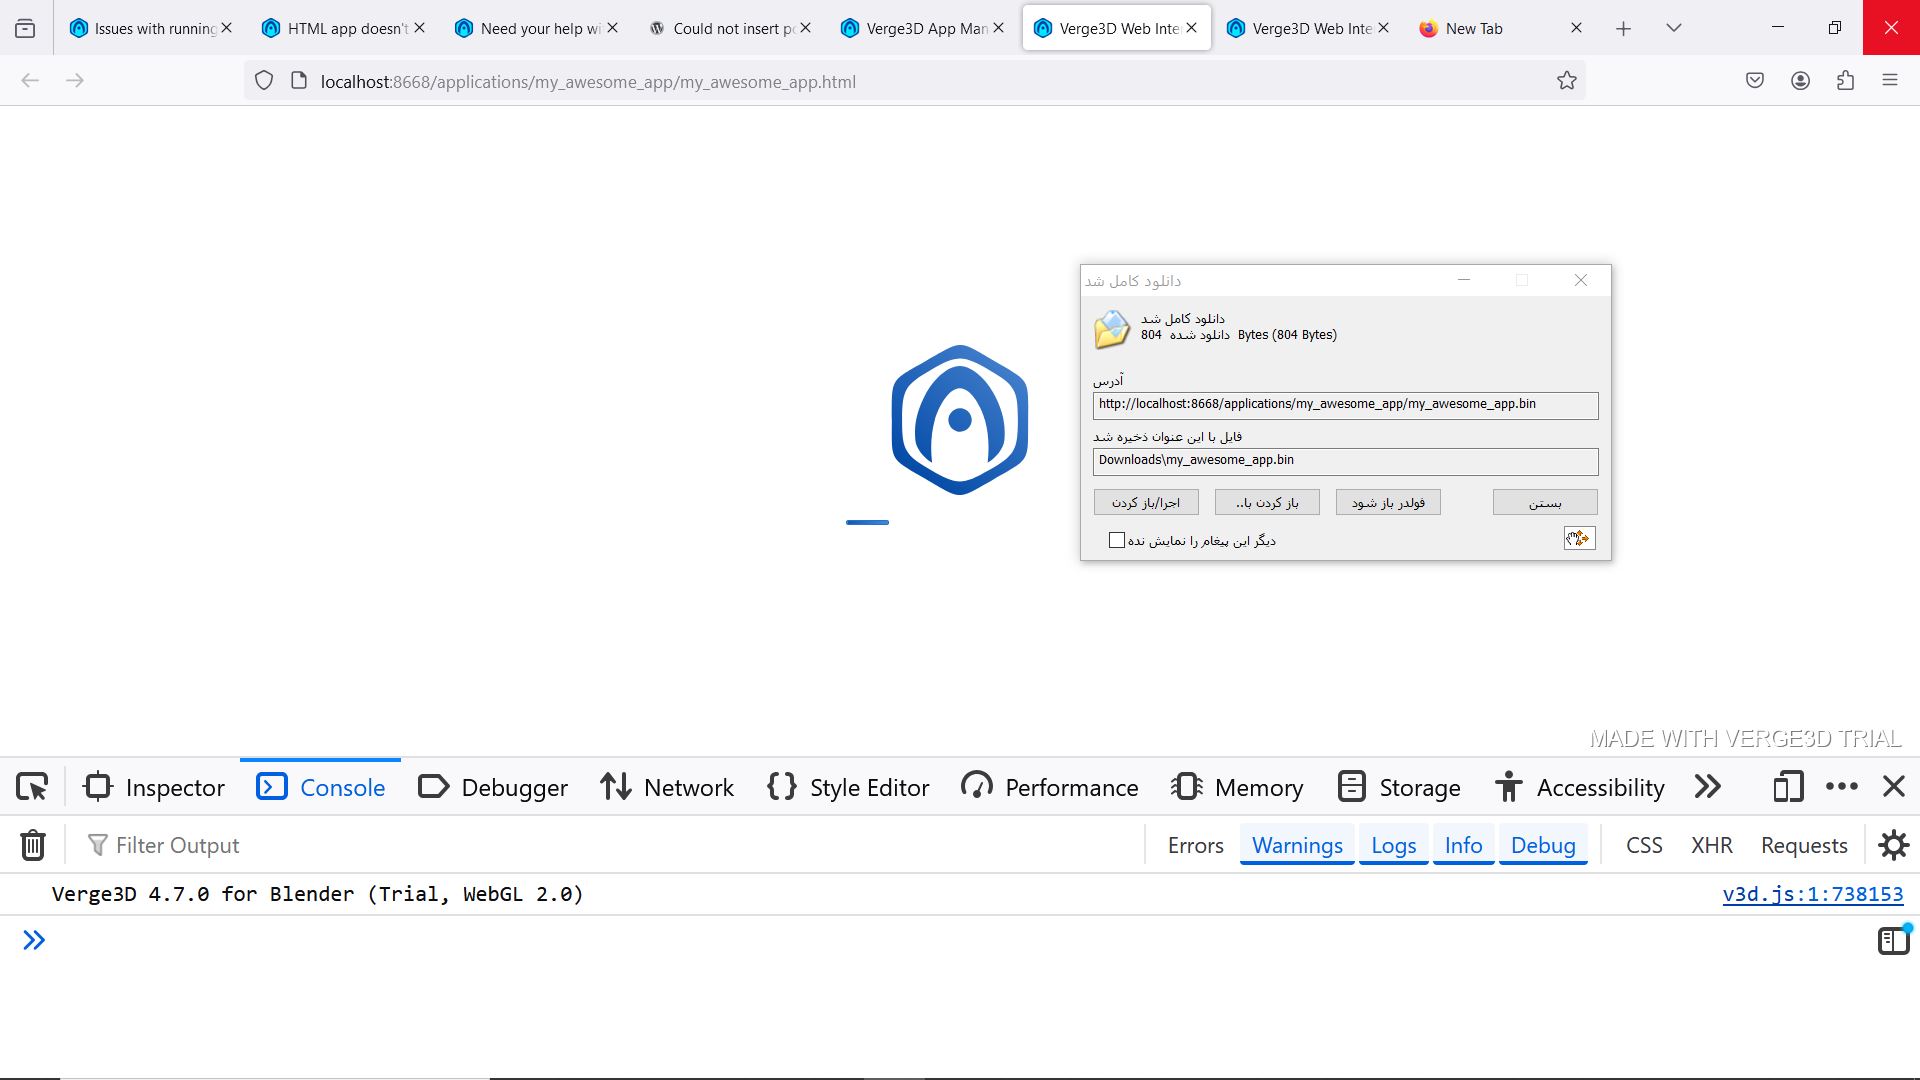Viewport: 1920px width, 1080px height.
Task: Click the Verge3D console log message
Action: coord(317,895)
